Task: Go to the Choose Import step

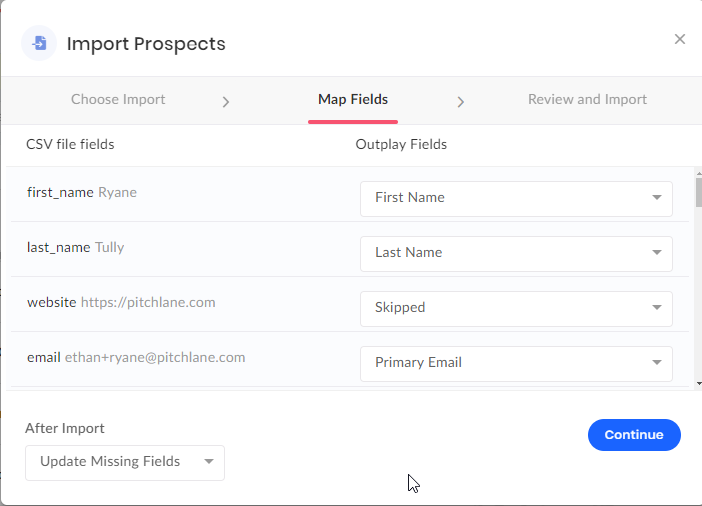Action: (118, 99)
